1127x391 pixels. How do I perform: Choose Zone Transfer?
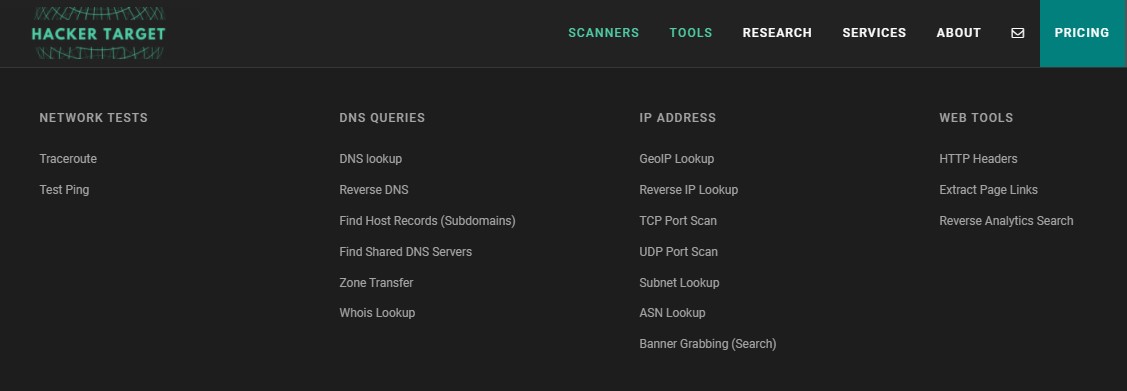click(376, 282)
